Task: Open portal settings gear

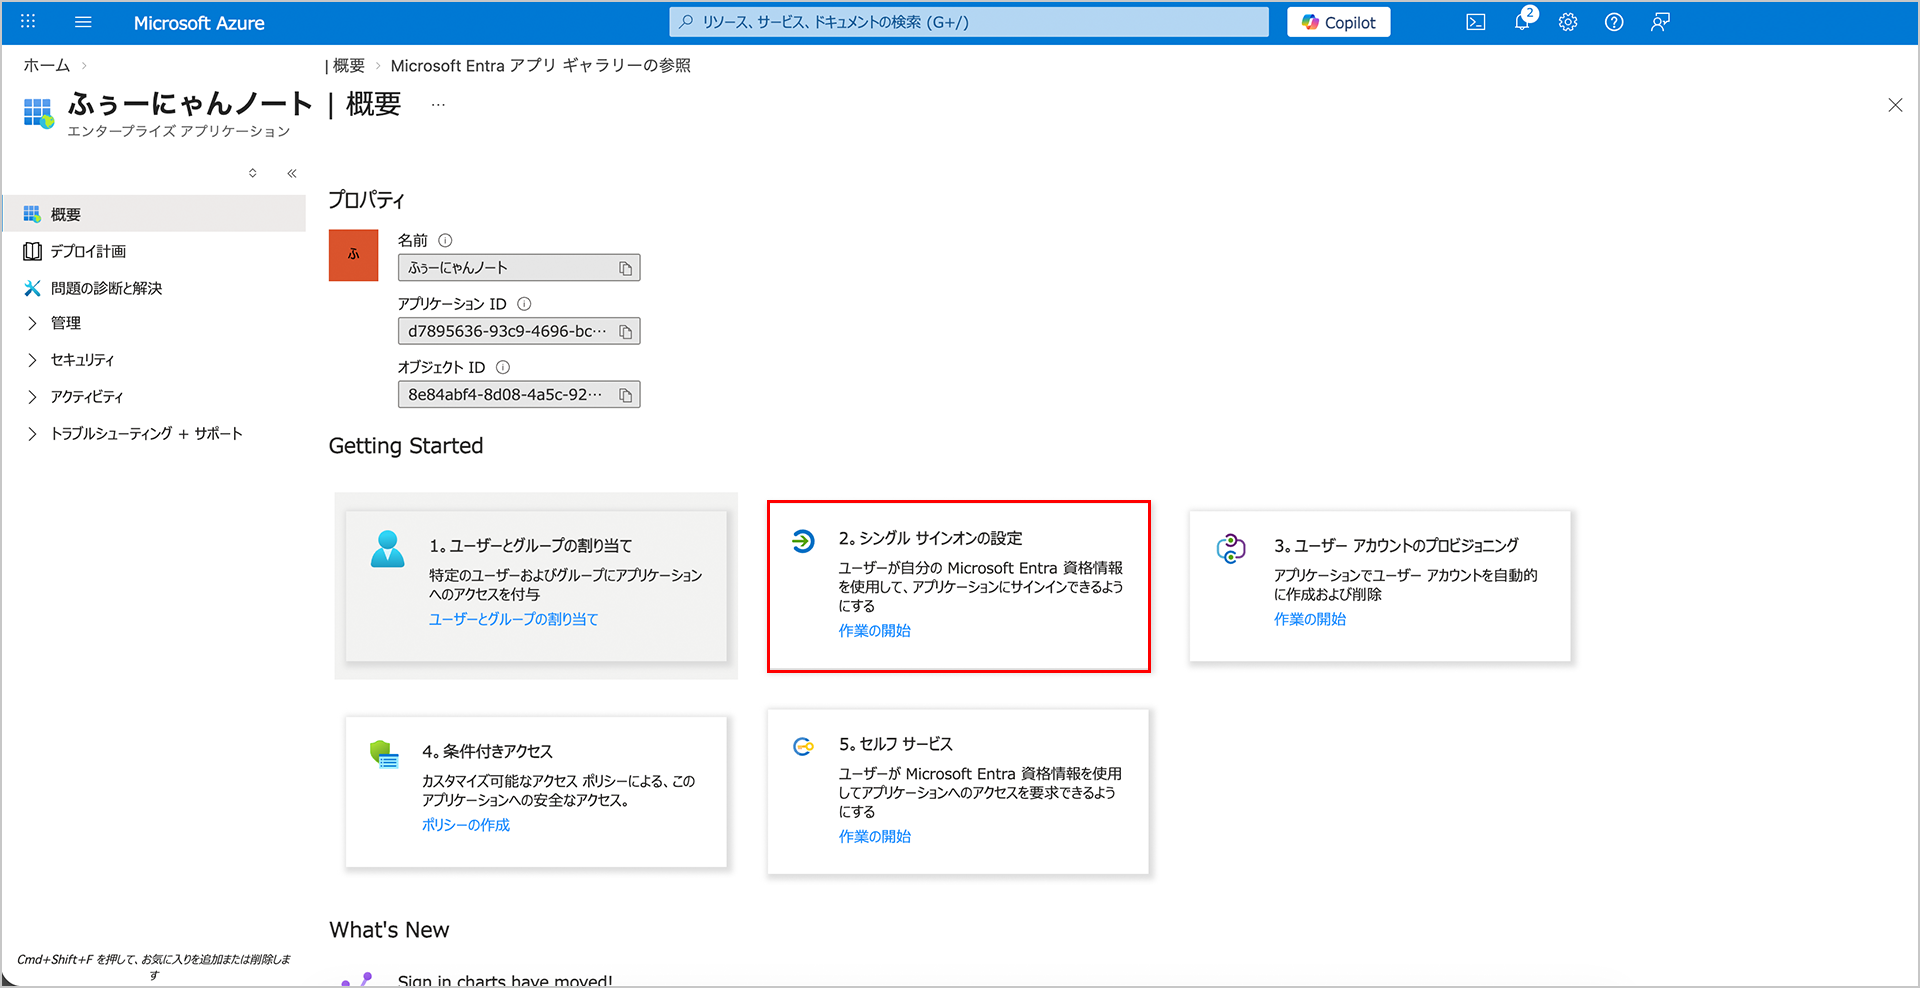Action: [1567, 22]
